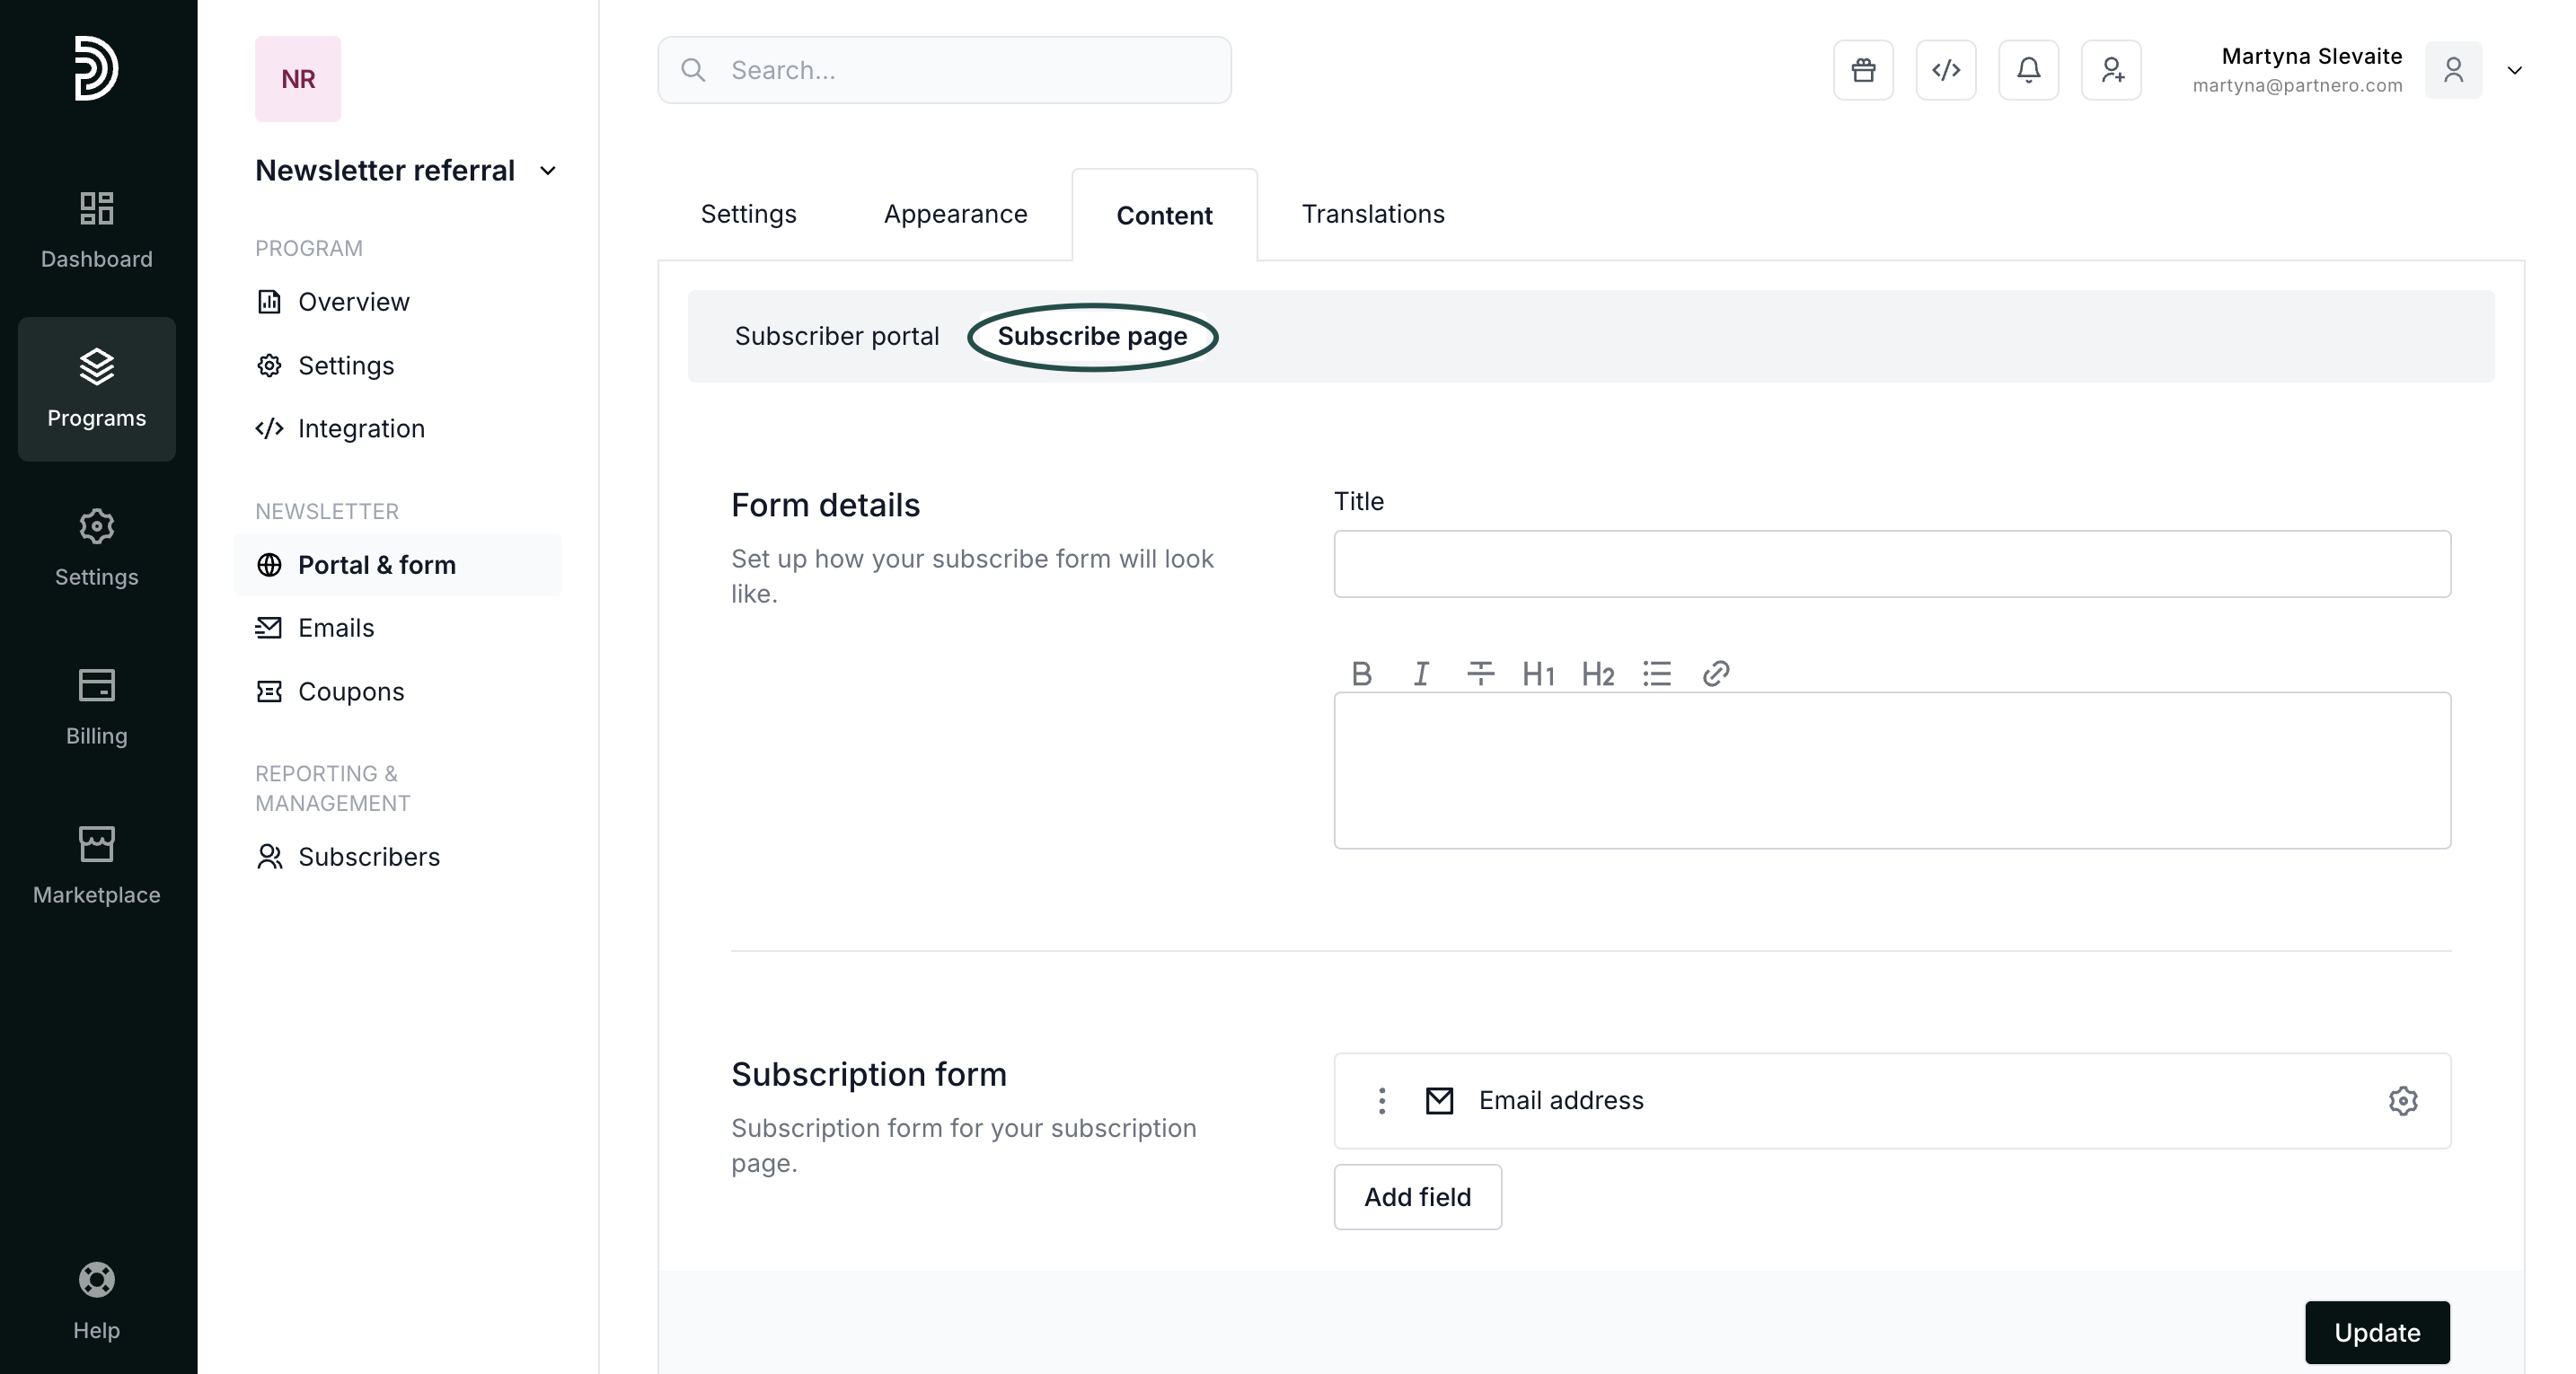This screenshot has width=2576, height=1374.
Task: Insert H1 heading style
Action: click(1538, 674)
